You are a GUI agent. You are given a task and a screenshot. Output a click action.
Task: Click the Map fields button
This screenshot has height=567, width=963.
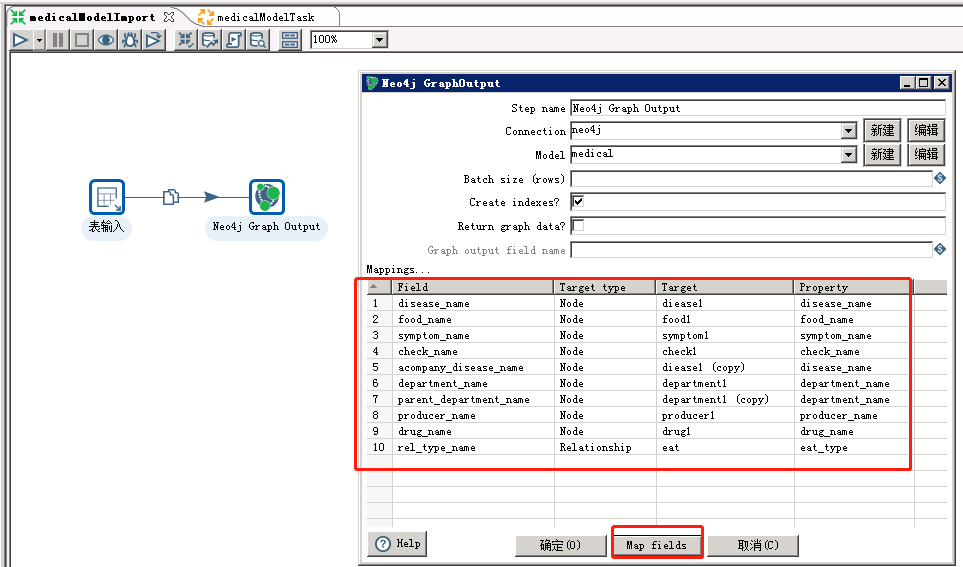pyautogui.click(x=656, y=545)
